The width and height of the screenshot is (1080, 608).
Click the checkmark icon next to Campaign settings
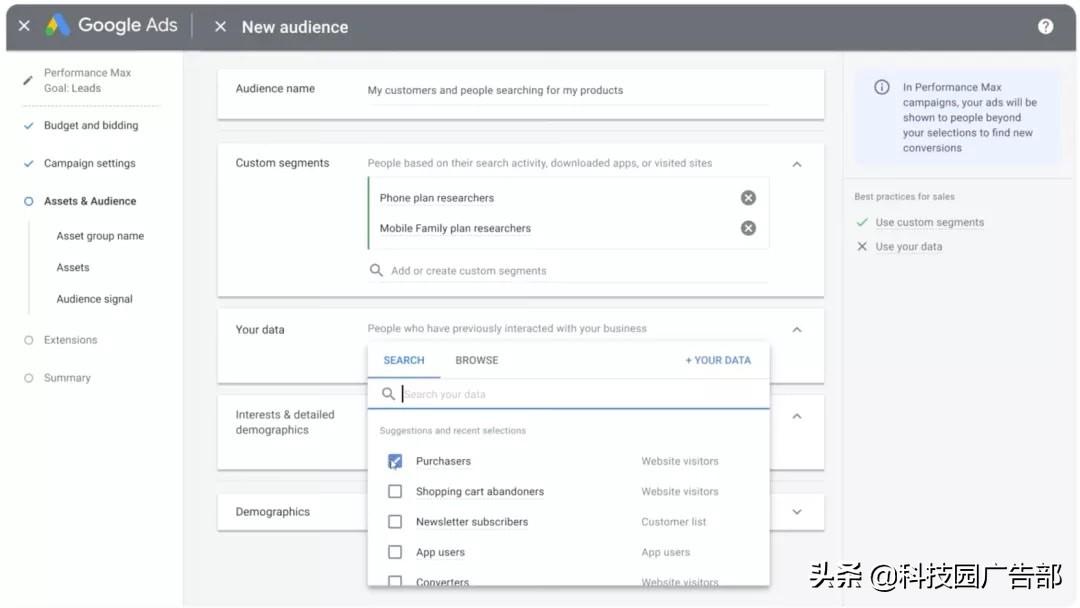pos(28,163)
